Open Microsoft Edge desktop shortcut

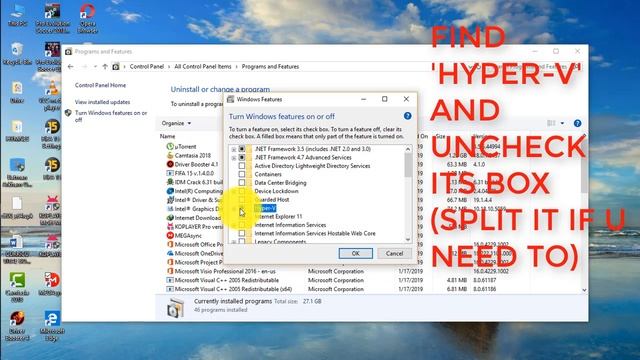coord(52,326)
